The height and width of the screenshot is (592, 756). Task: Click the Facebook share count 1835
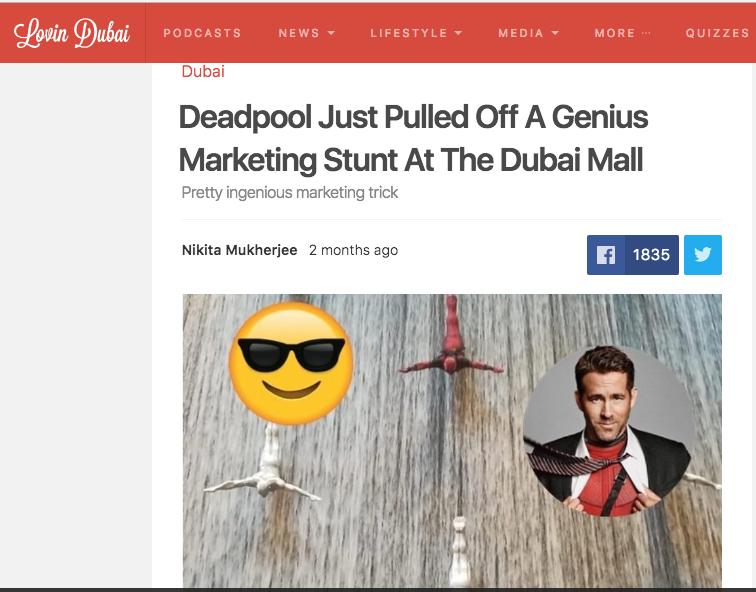[651, 255]
